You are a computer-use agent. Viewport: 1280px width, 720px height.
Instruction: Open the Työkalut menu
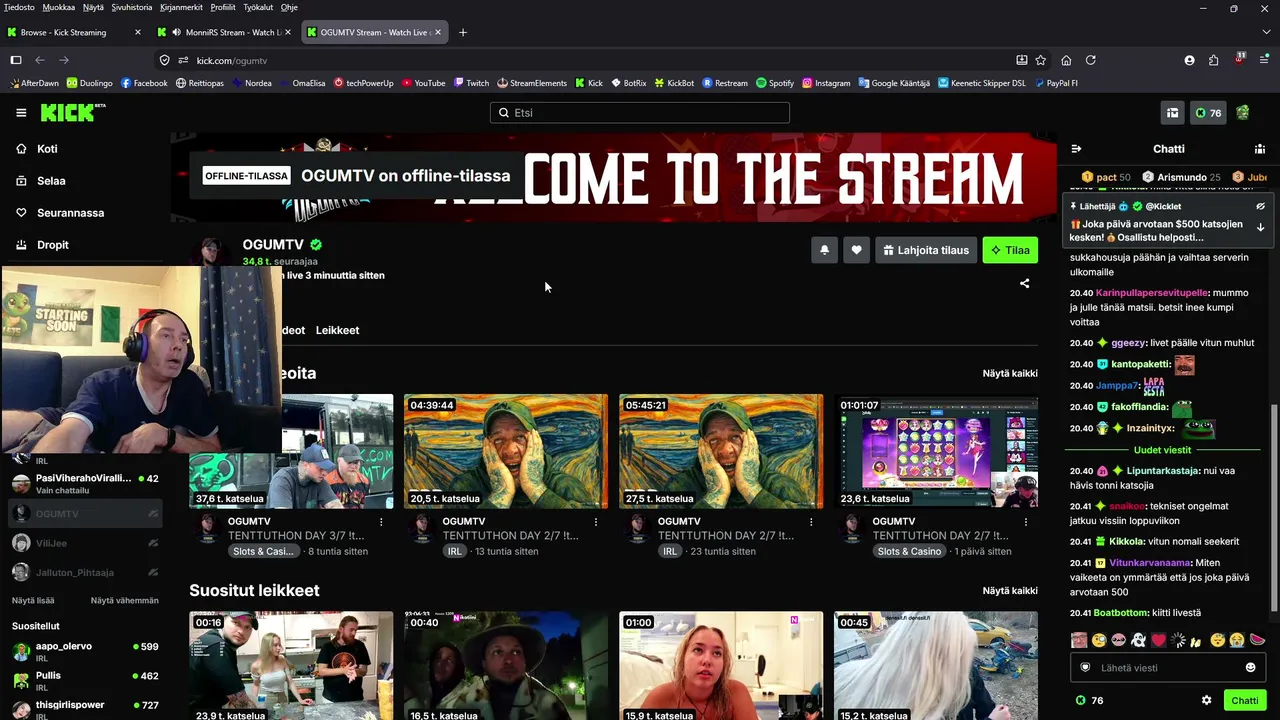pos(258,7)
